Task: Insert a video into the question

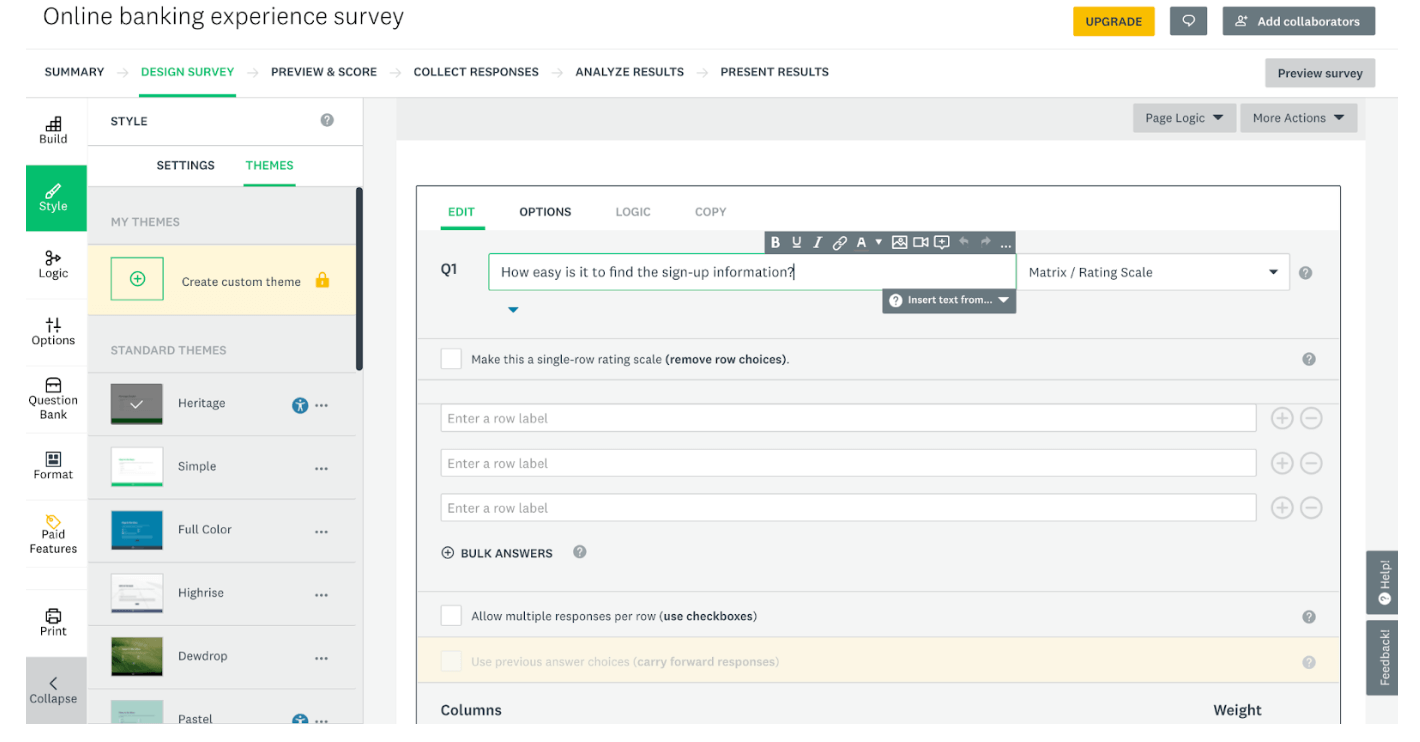Action: coord(920,242)
